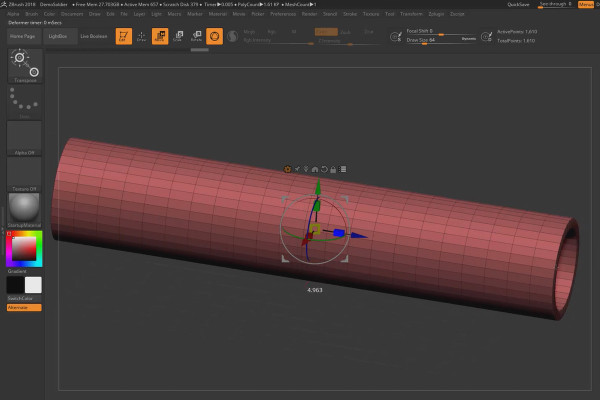Open the Stroke menu
Image resolution: width=600 pixels, height=400 pixels.
(x=350, y=14)
